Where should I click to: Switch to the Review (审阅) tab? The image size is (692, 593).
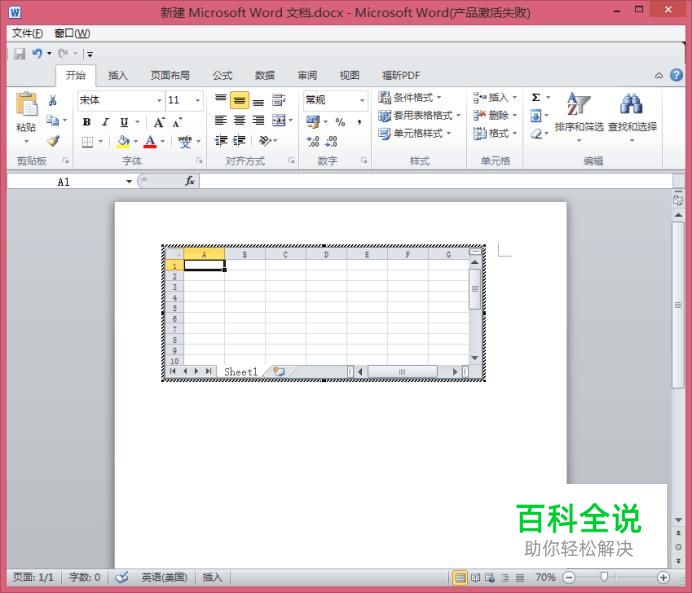point(307,75)
